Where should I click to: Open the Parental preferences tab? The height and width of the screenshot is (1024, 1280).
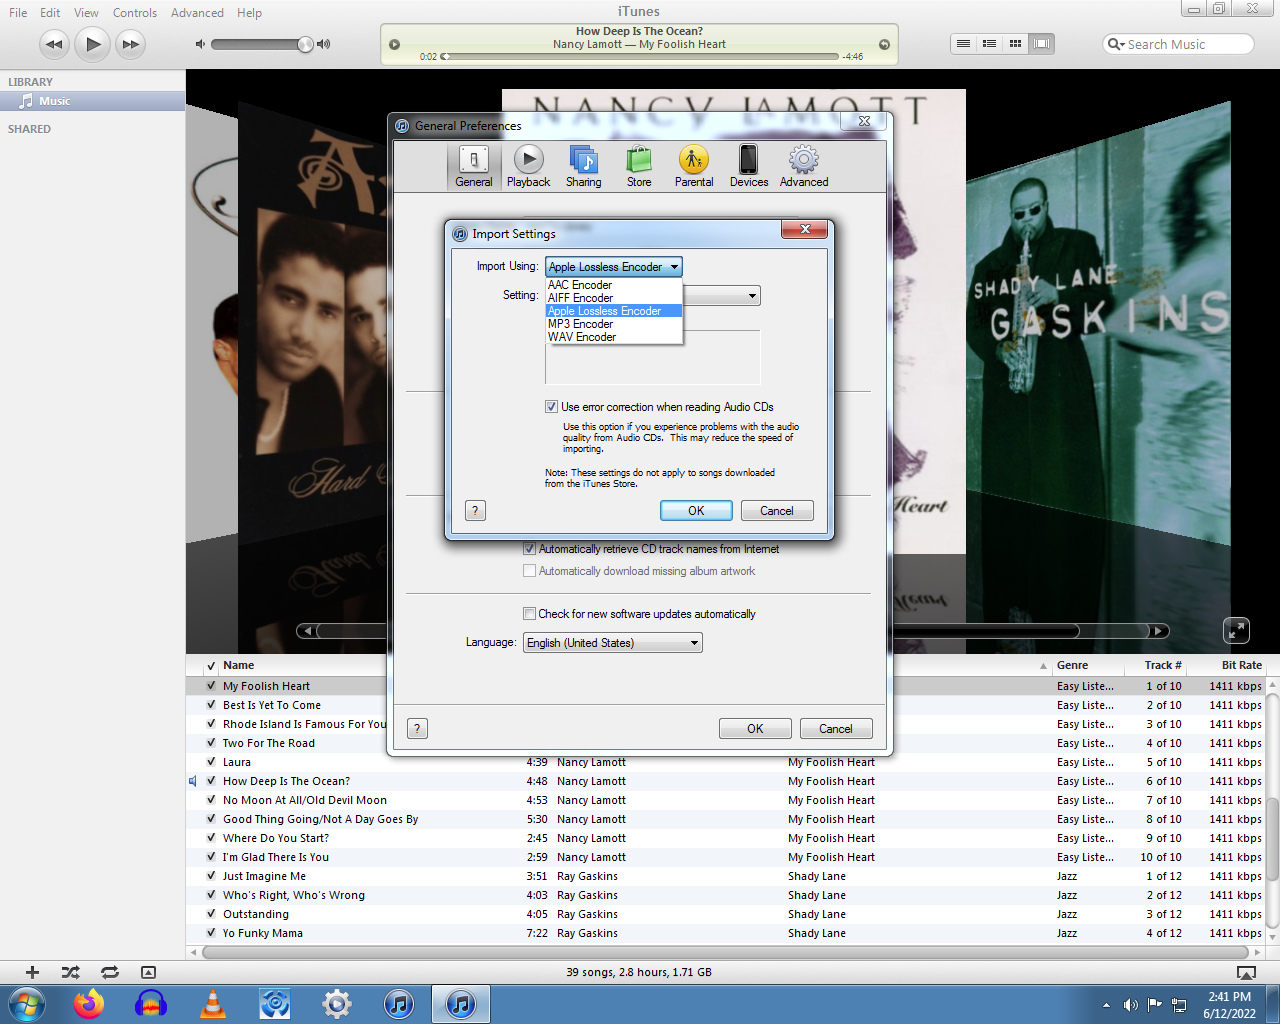pyautogui.click(x=694, y=166)
